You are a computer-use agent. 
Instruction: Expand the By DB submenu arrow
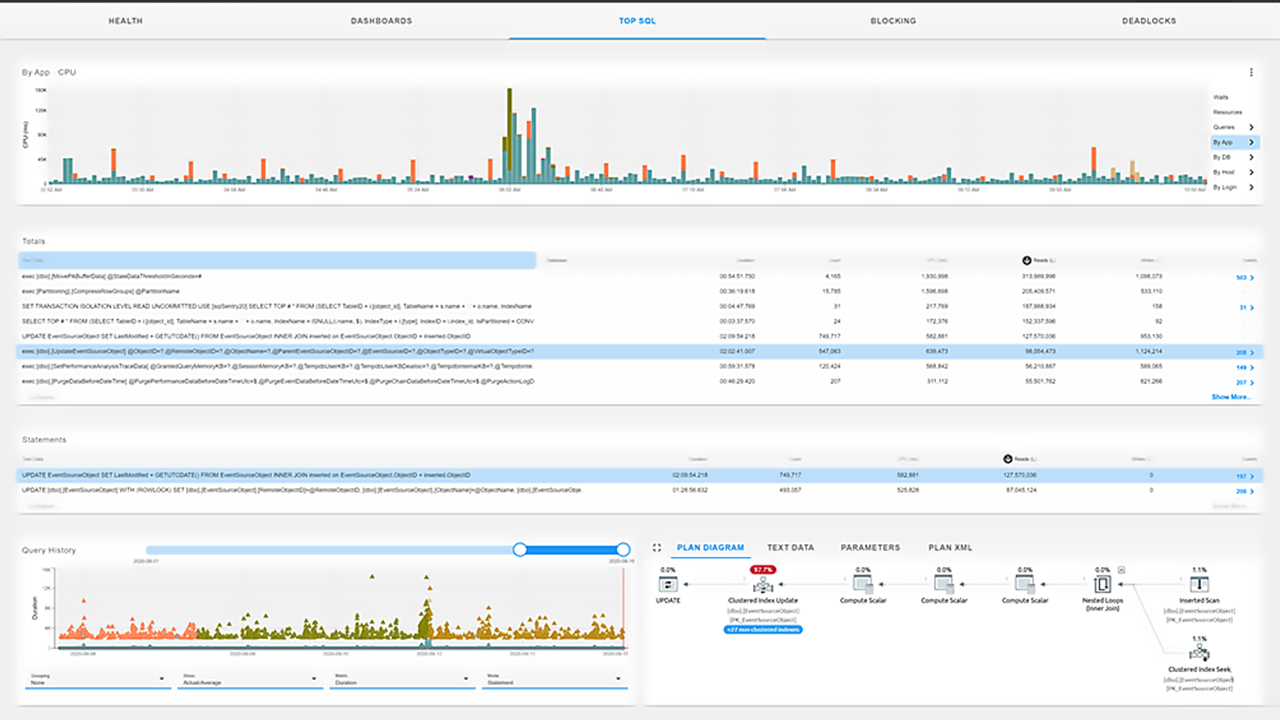point(1250,157)
